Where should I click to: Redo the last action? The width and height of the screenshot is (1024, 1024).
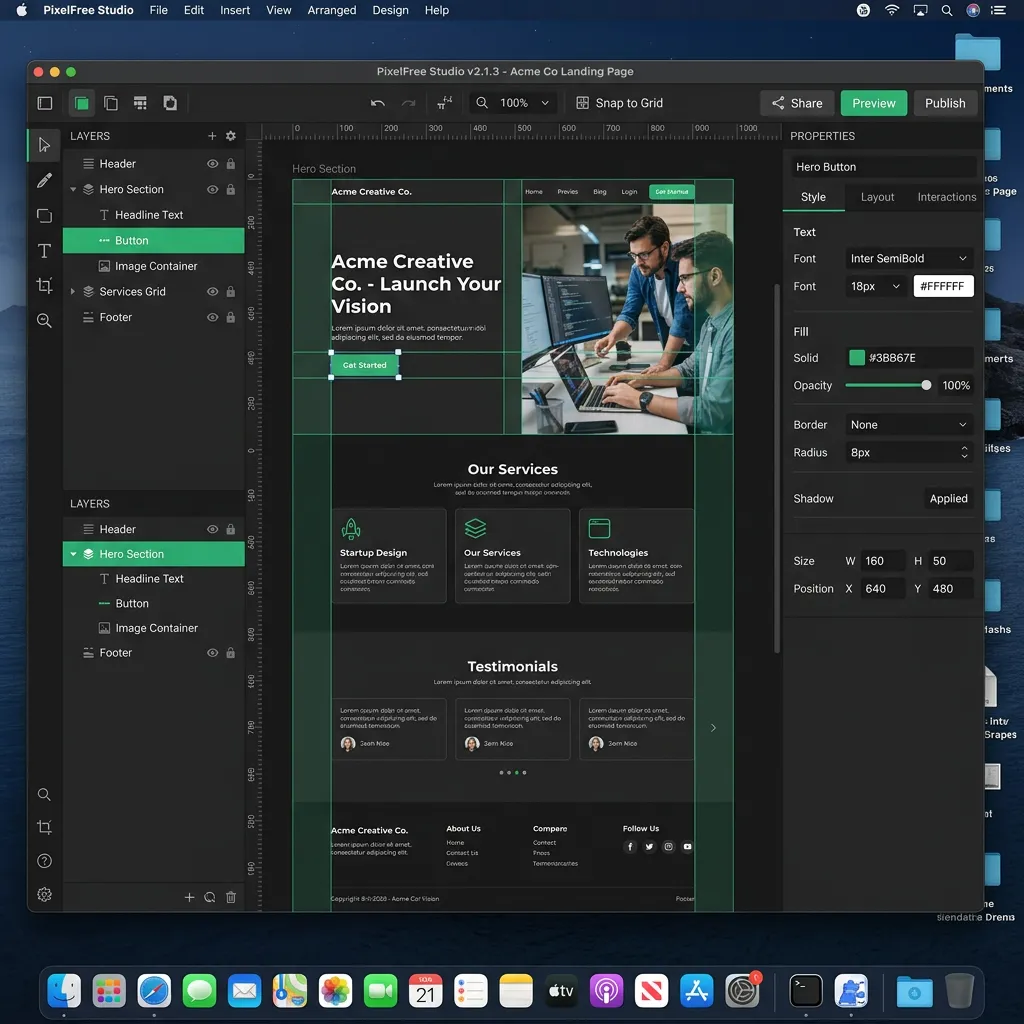pos(408,103)
